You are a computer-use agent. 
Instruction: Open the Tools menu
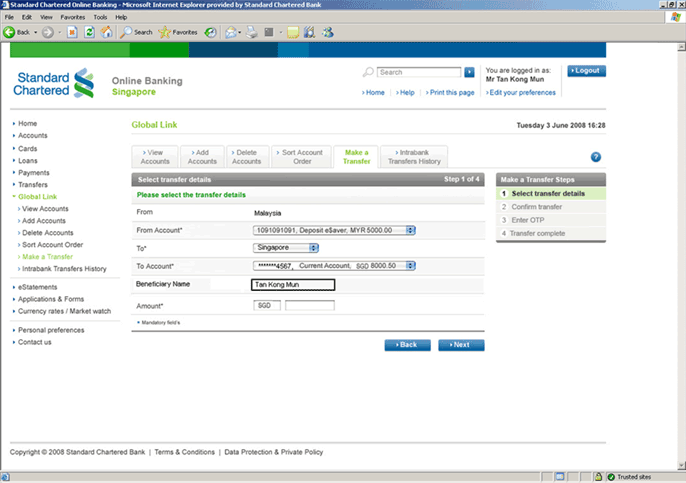pos(100,17)
